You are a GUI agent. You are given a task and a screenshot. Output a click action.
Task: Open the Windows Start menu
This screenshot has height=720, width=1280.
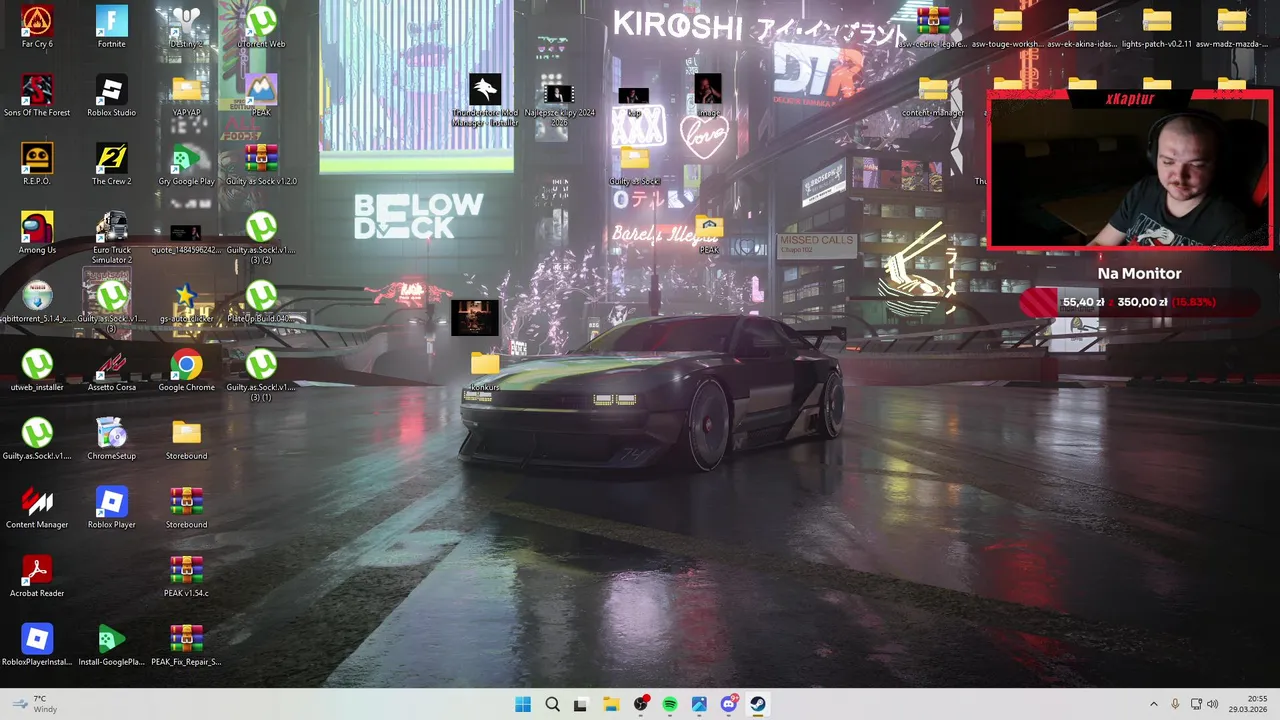click(x=523, y=704)
